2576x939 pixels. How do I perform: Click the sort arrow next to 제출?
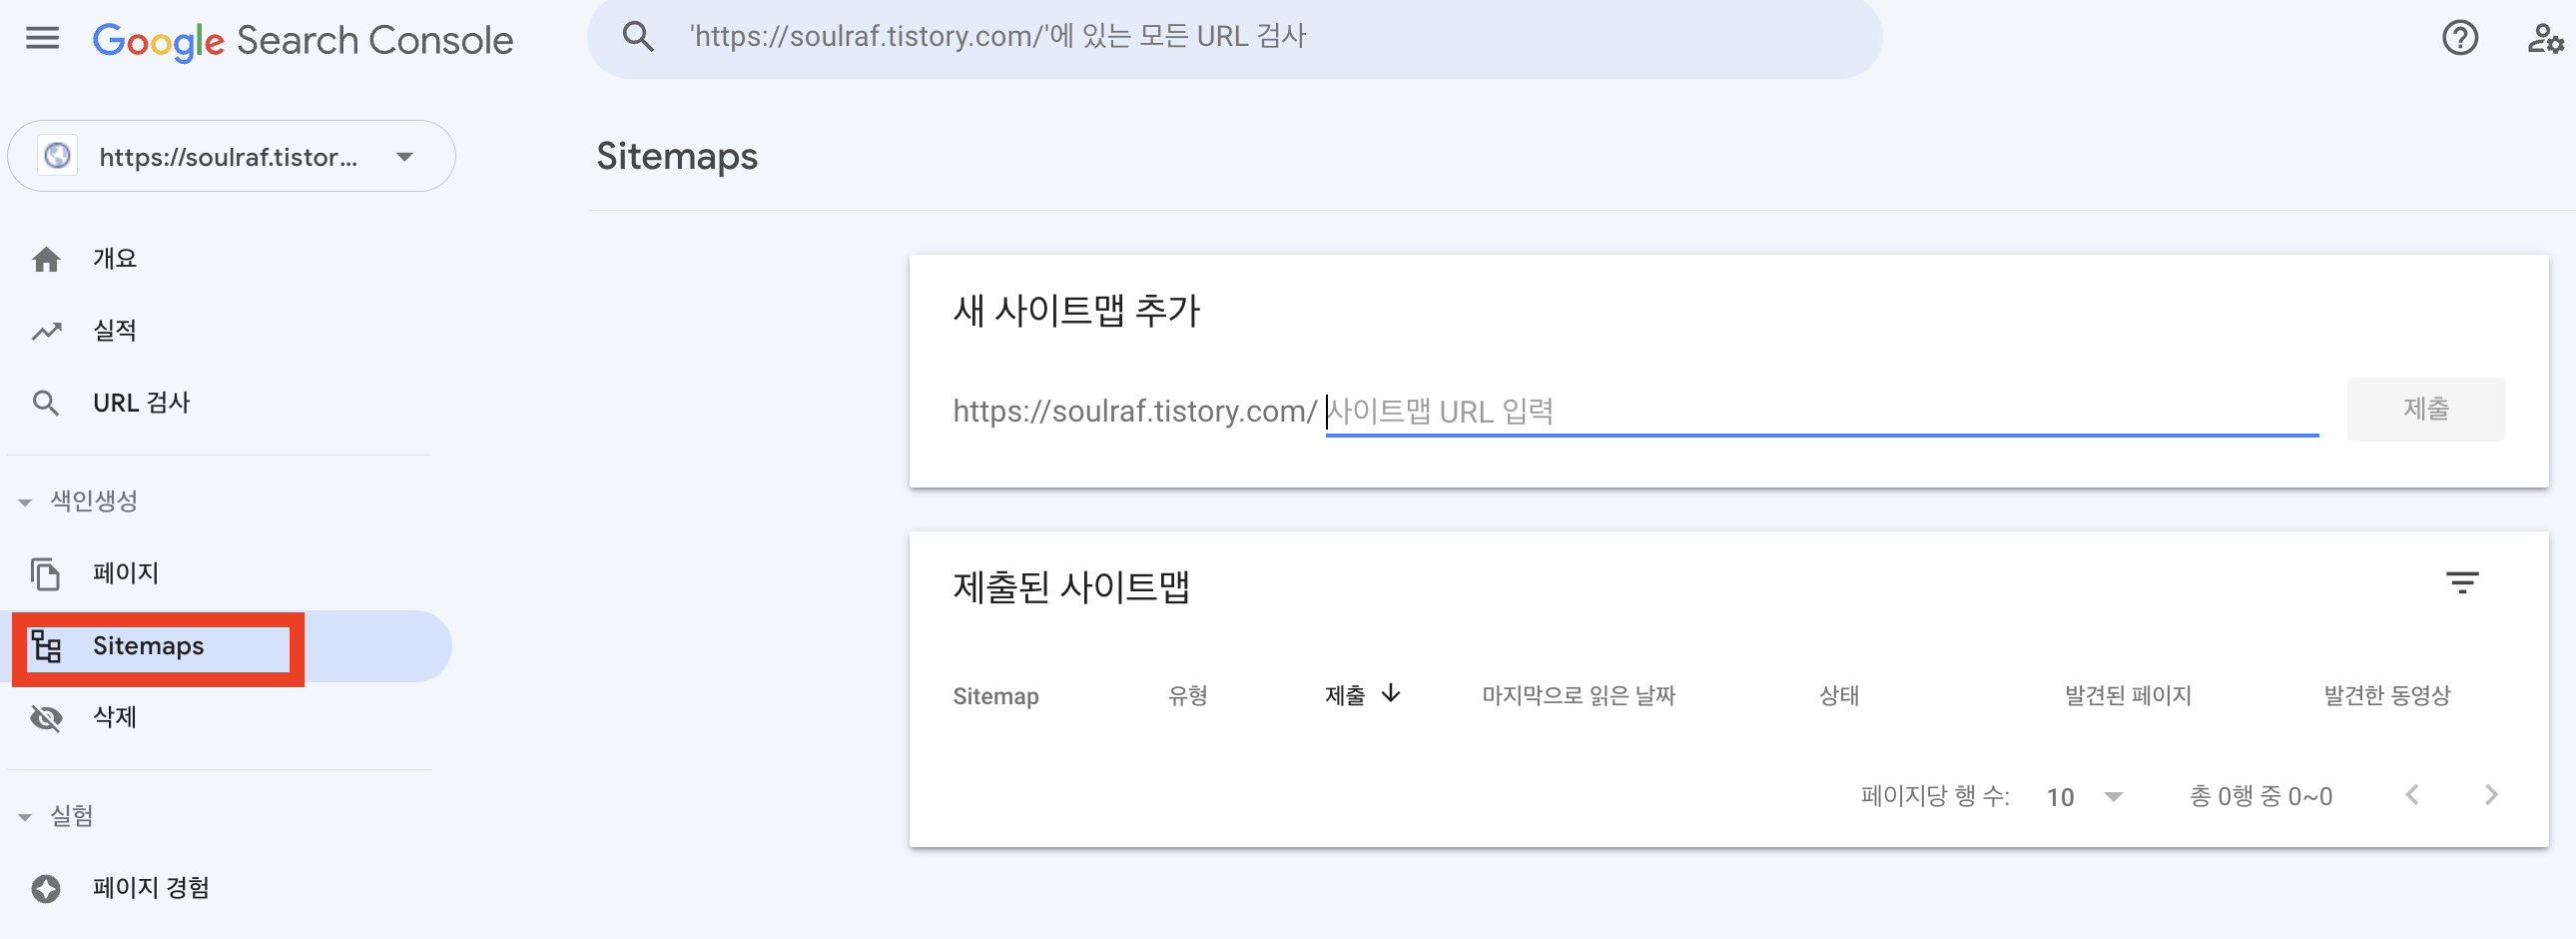(1390, 693)
